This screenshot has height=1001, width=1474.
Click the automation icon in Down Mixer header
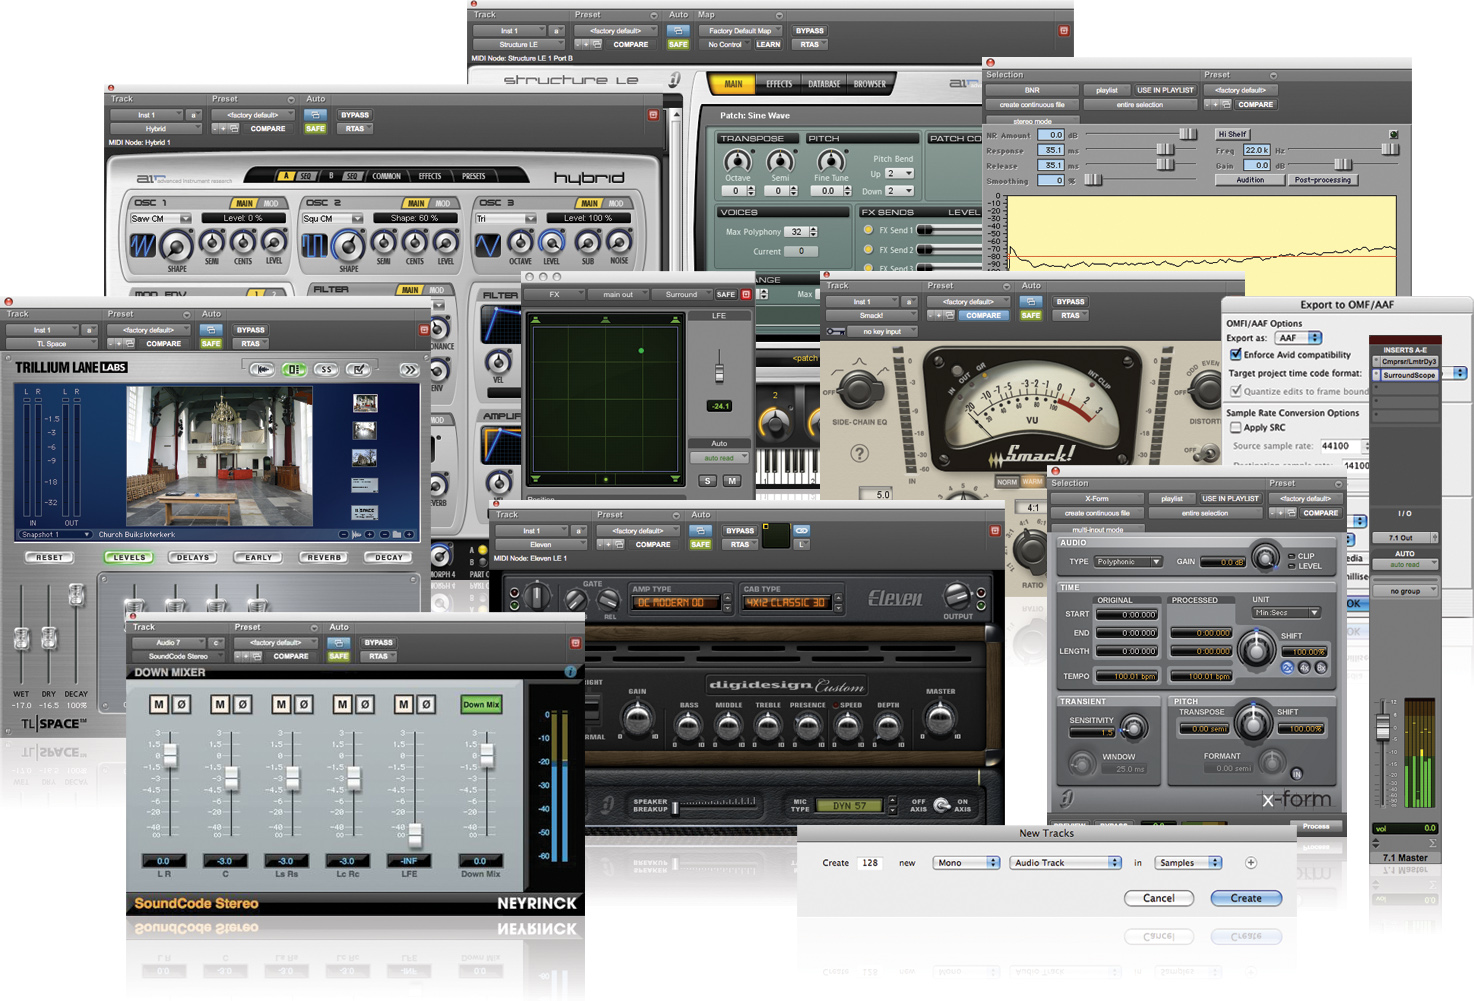[x=339, y=643]
